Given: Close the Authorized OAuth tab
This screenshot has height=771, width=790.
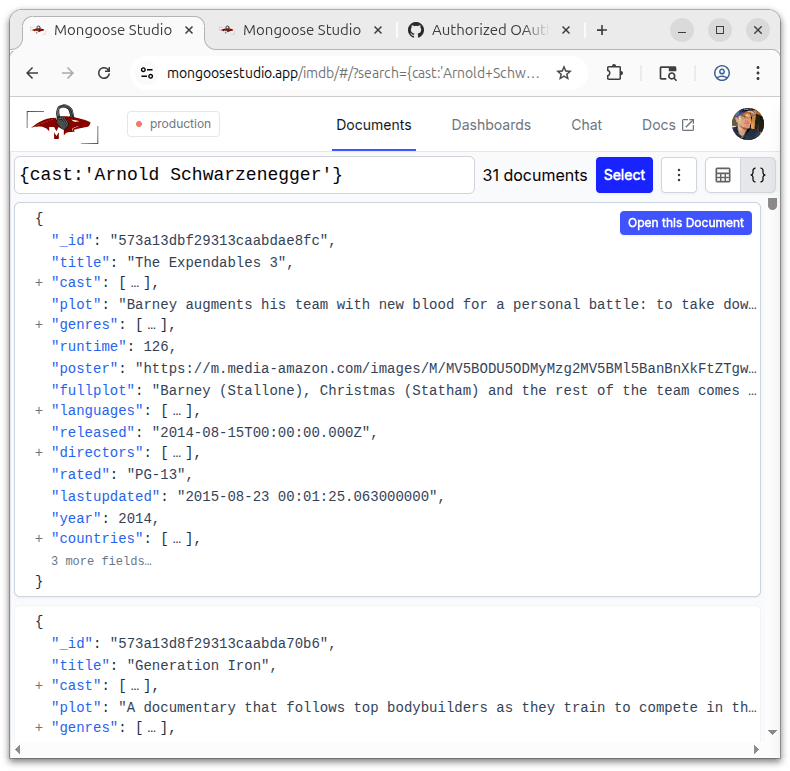Looking at the screenshot, I should click(x=566, y=30).
